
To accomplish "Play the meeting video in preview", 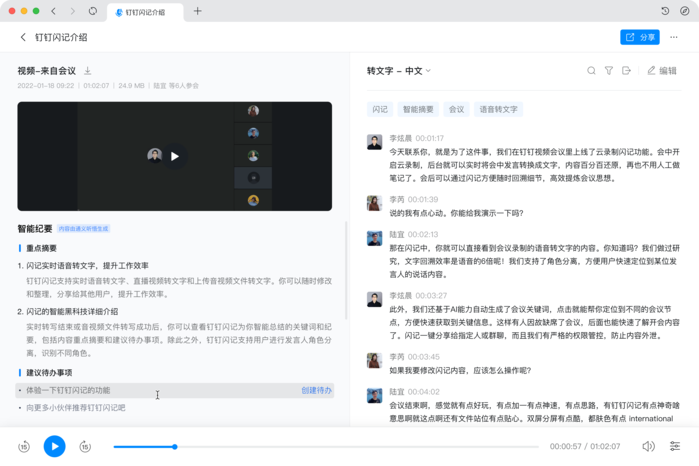I will pyautogui.click(x=174, y=156).
